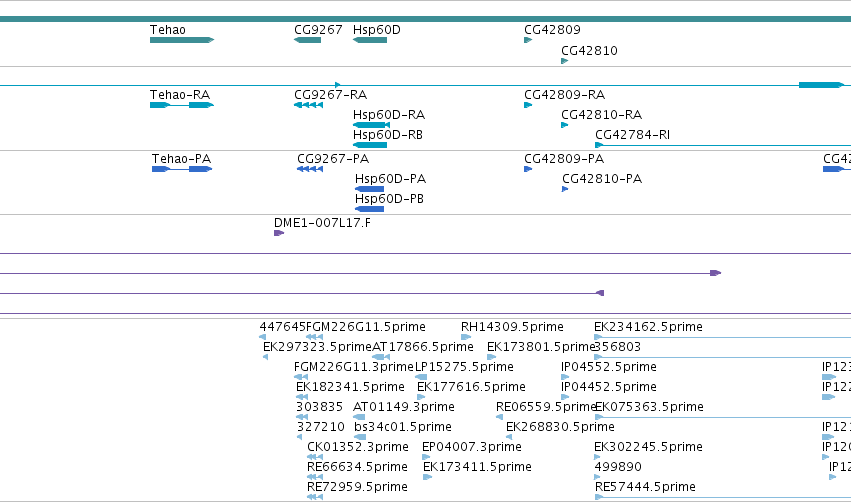Screen dimensions: 851x502
Task: Select the Hsp60D gene label
Action: (x=377, y=30)
